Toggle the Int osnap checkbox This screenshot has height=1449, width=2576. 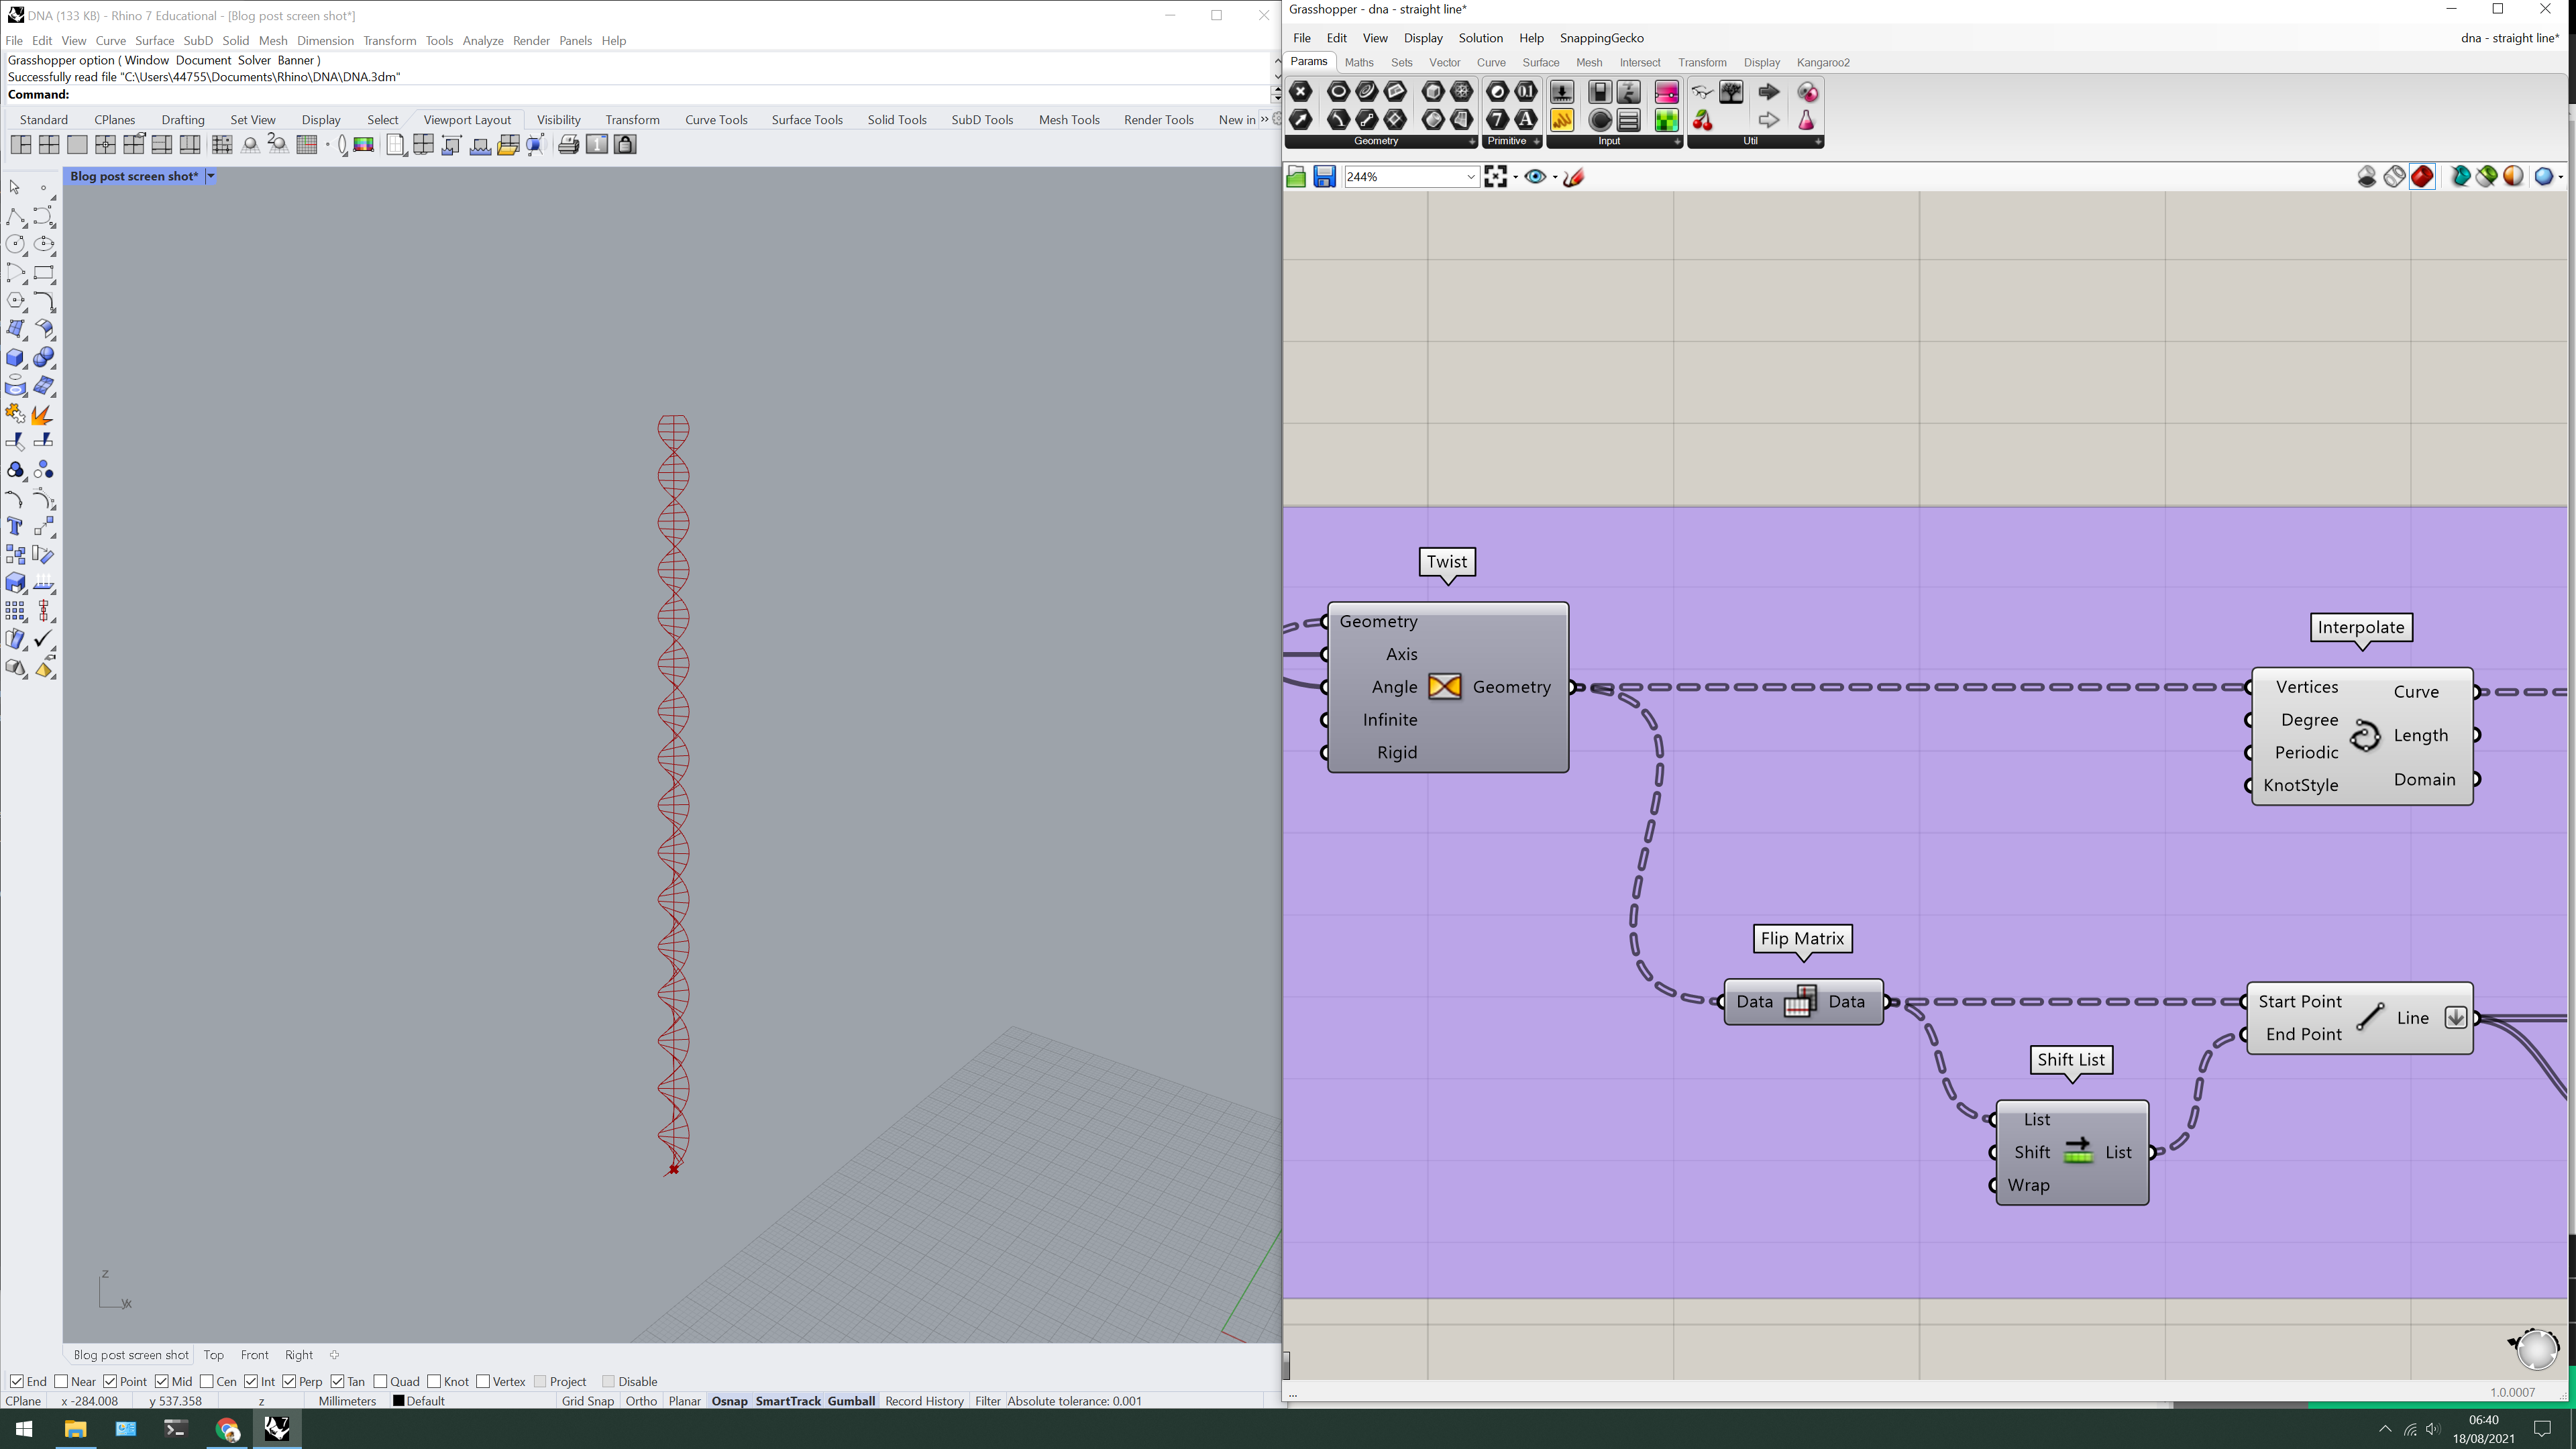click(251, 1382)
